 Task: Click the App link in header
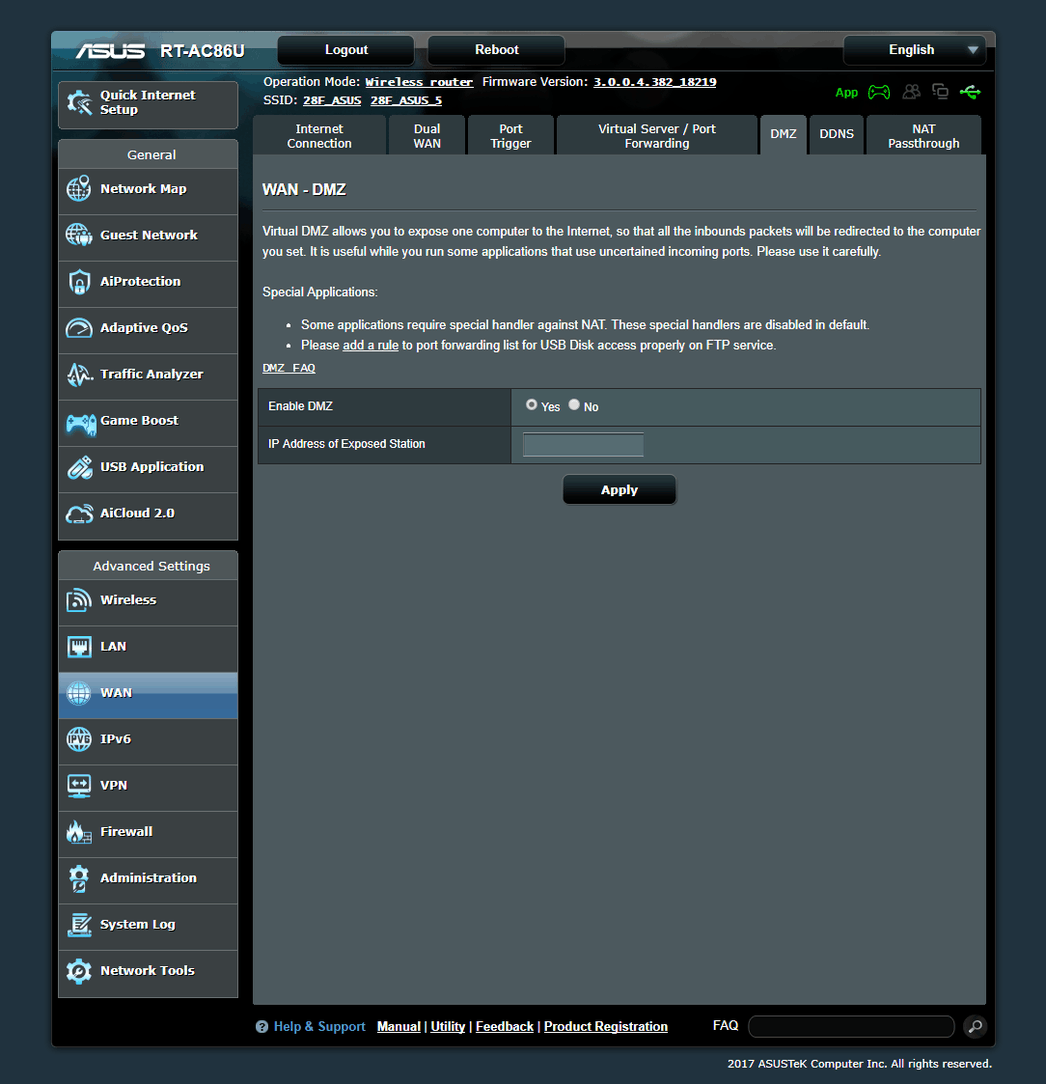(846, 93)
